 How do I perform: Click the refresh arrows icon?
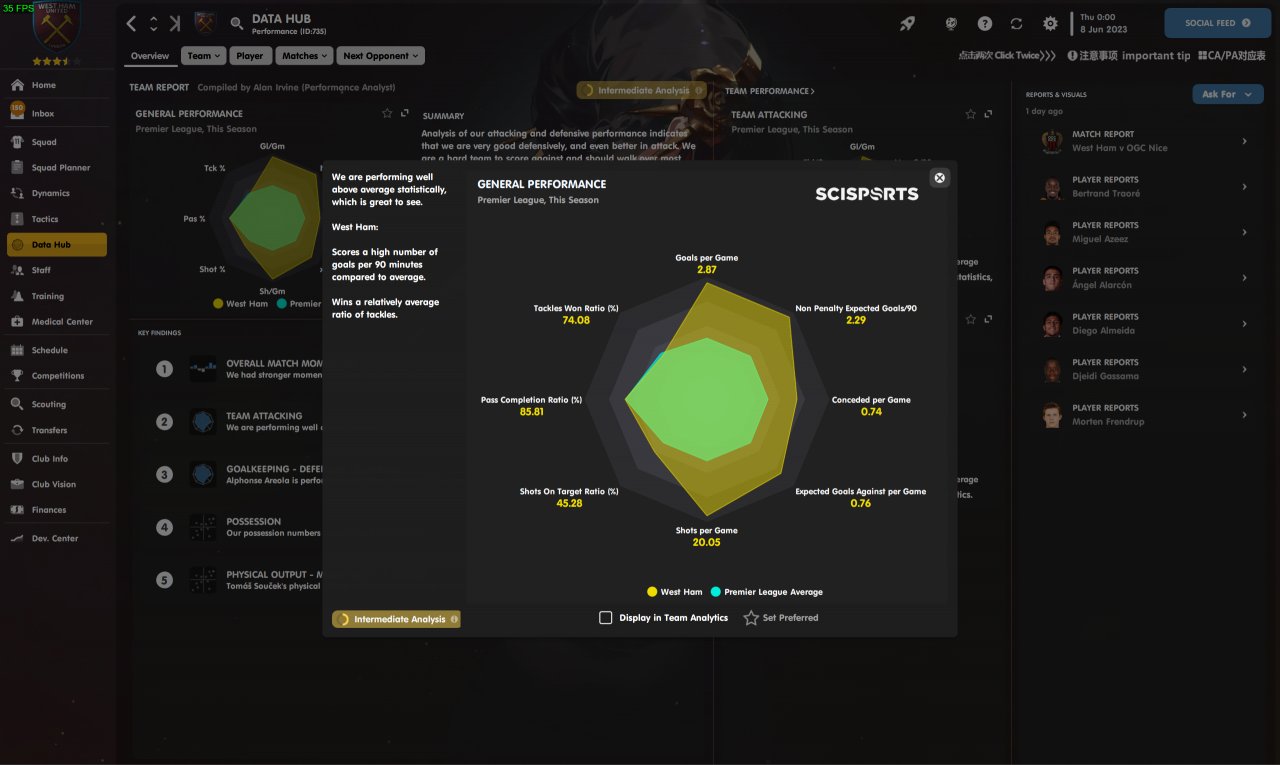pyautogui.click(x=1017, y=23)
